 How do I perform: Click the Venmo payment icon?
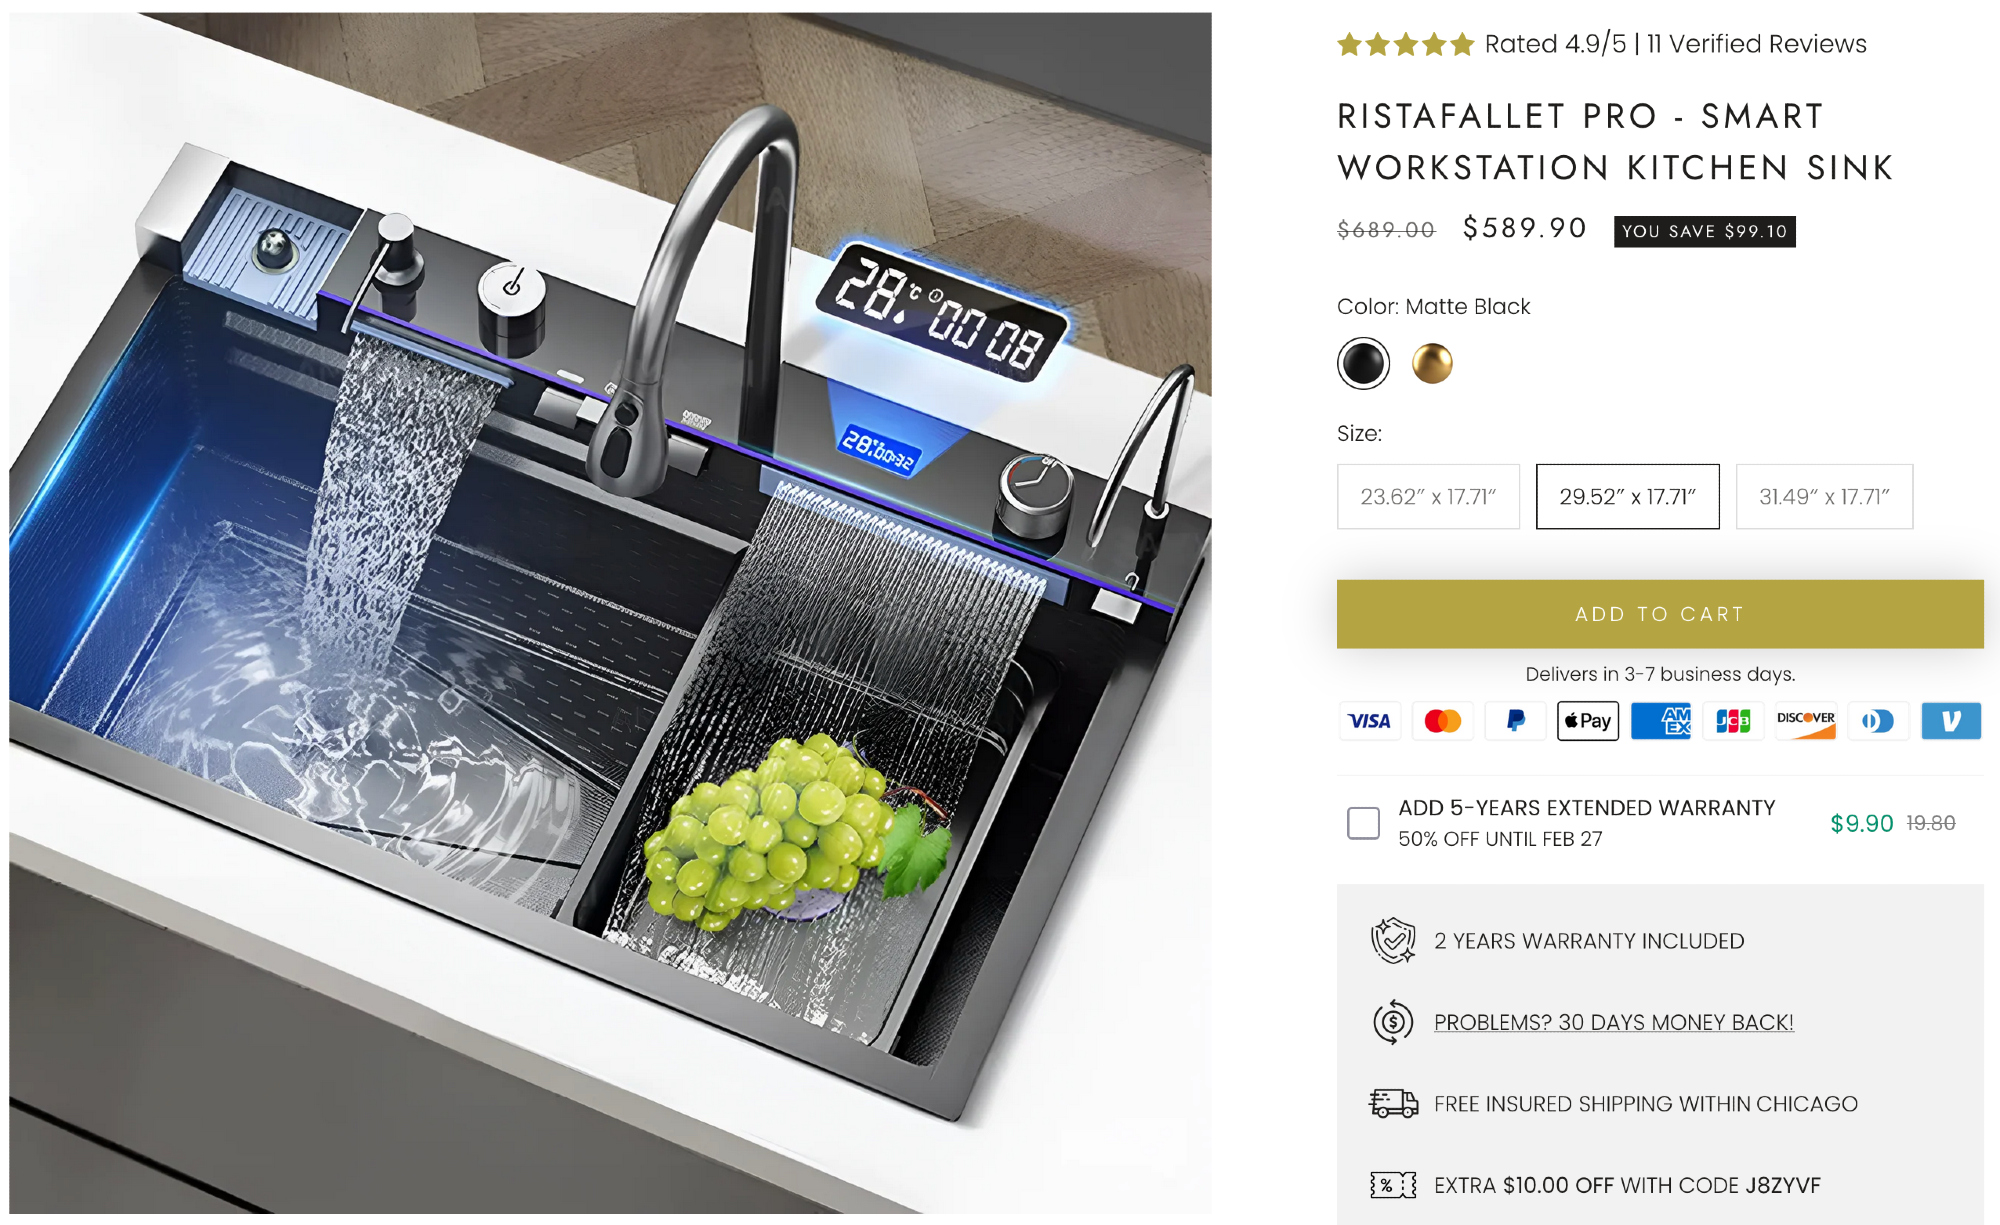pyautogui.click(x=1951, y=721)
